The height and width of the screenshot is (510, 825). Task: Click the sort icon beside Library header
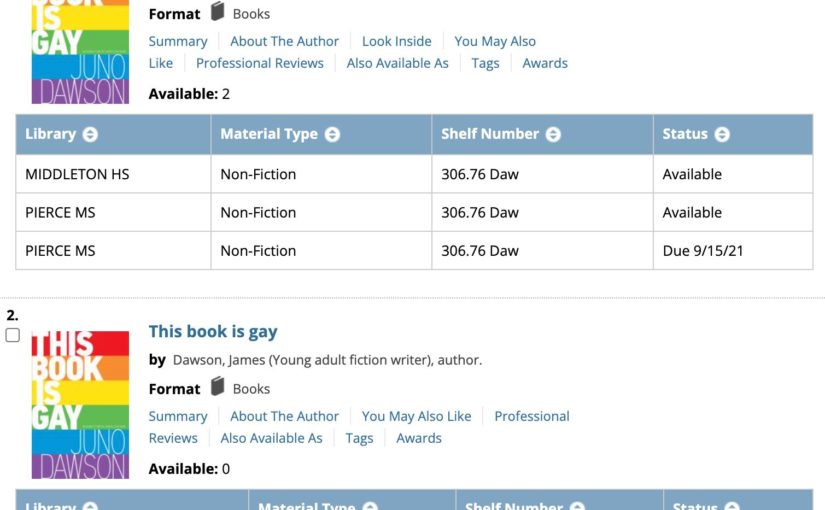coord(90,135)
